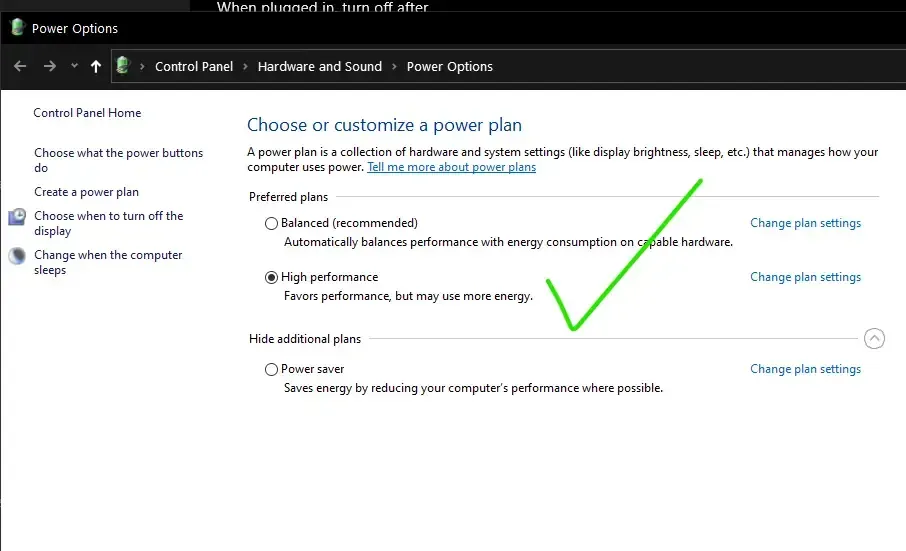Select Balanced (recommended) radio button
Image resolution: width=906 pixels, height=551 pixels.
(271, 224)
